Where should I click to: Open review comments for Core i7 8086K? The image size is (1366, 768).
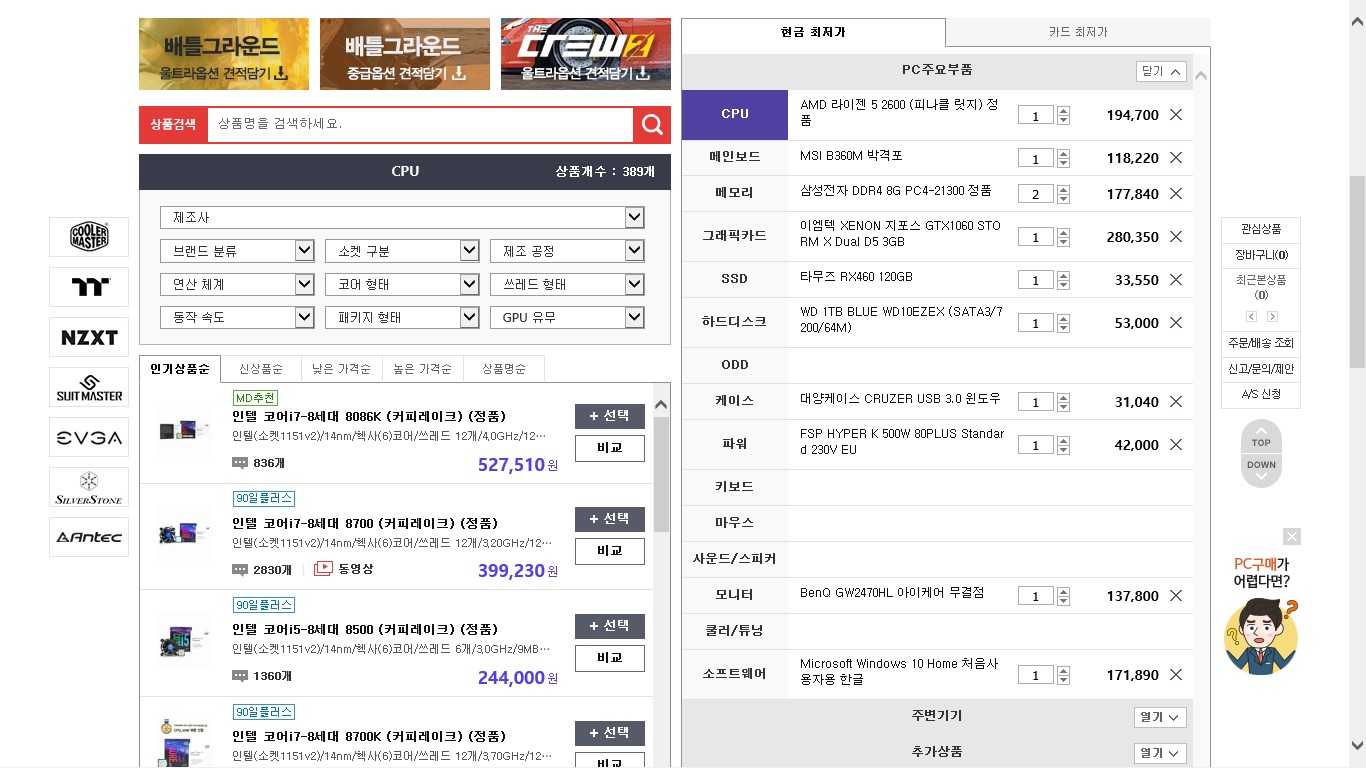click(x=259, y=463)
